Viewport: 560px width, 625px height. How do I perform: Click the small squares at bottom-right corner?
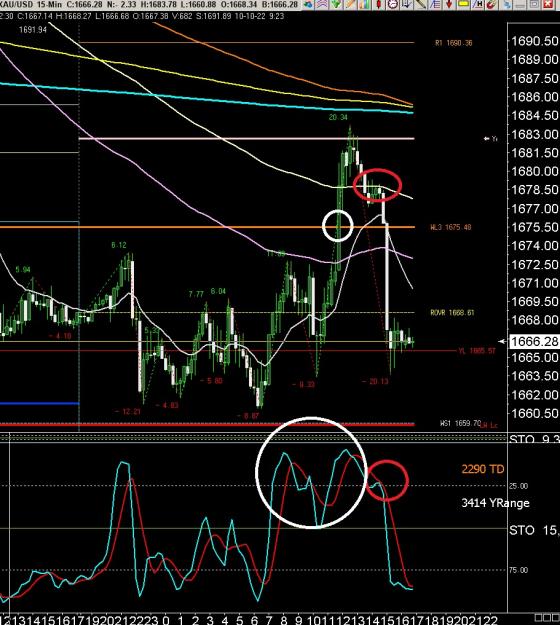[x=547, y=618]
